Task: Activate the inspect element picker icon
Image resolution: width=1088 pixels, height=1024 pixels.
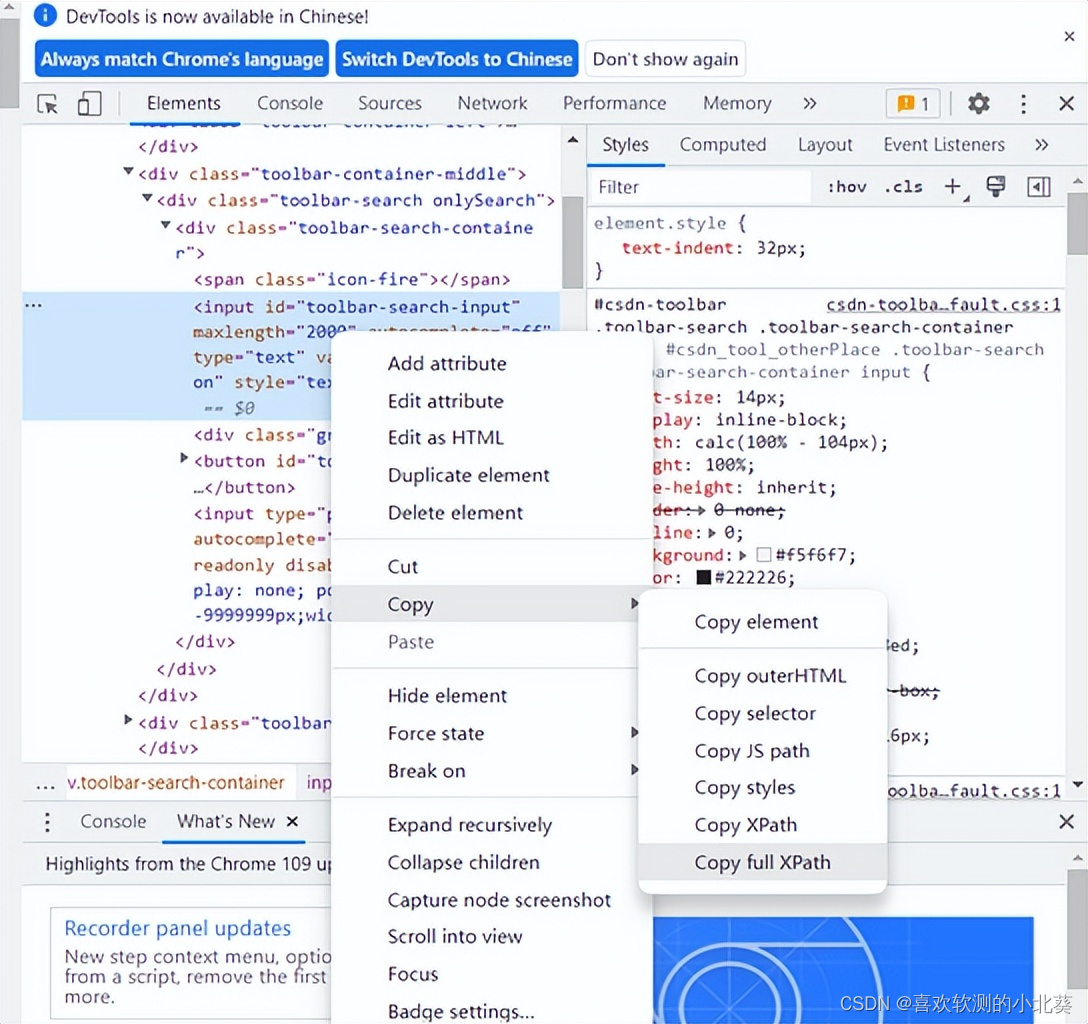Action: [x=47, y=104]
